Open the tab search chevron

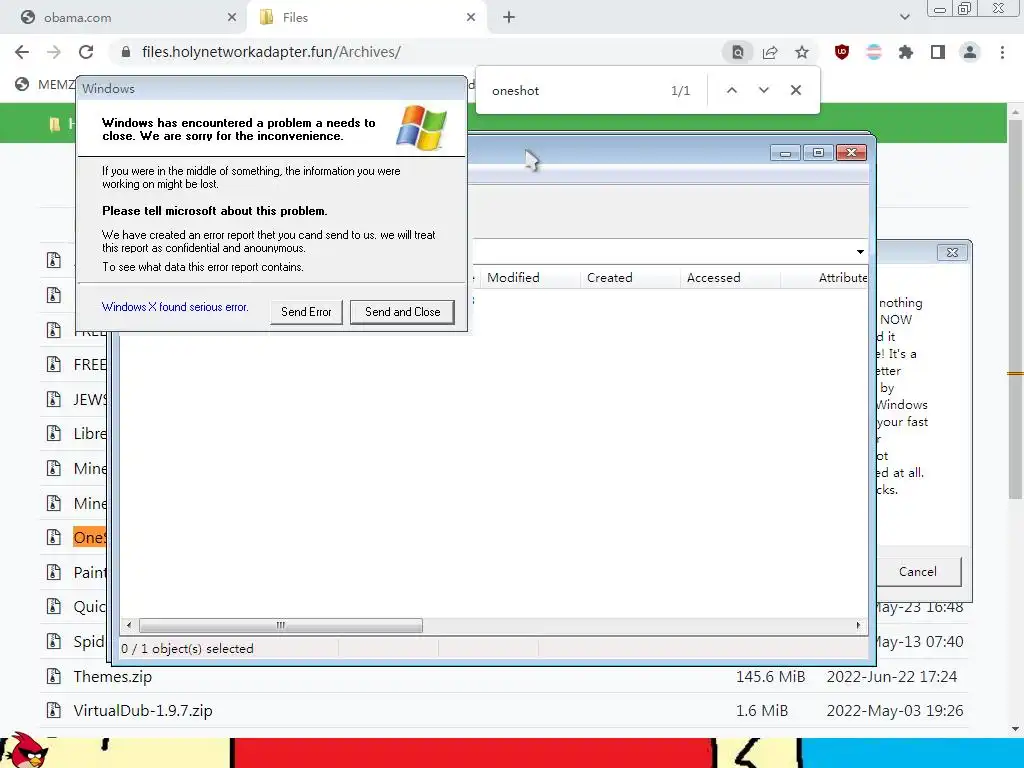pos(904,17)
